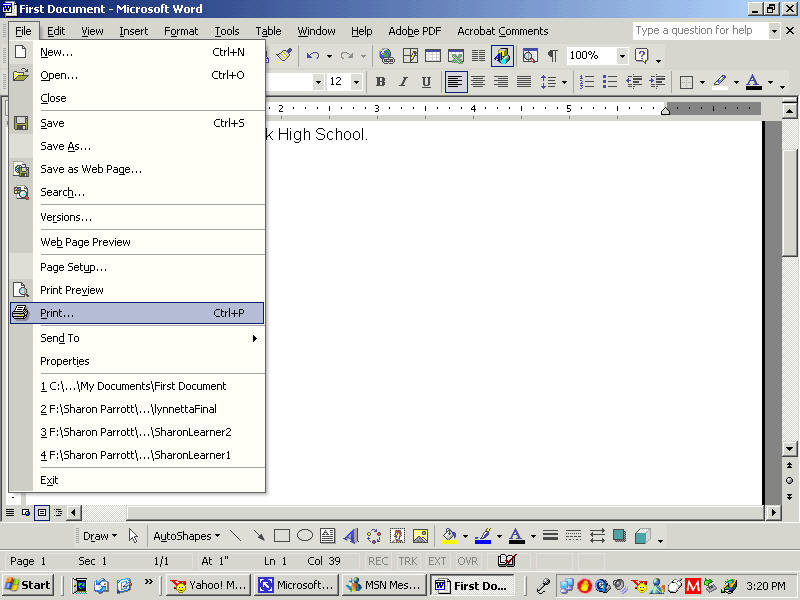Click the vertical scrollbar down arrow
The image size is (800, 600).
789,449
